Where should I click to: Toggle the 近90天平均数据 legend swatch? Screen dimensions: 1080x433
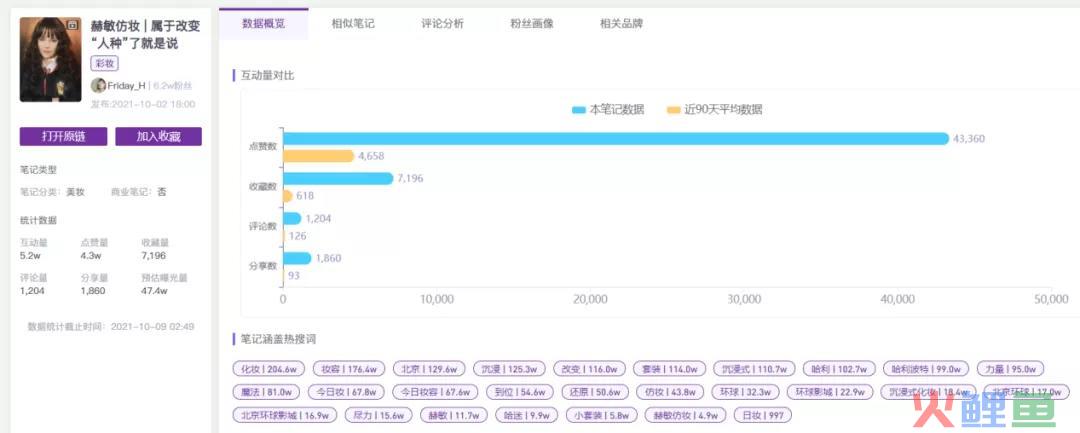[673, 109]
